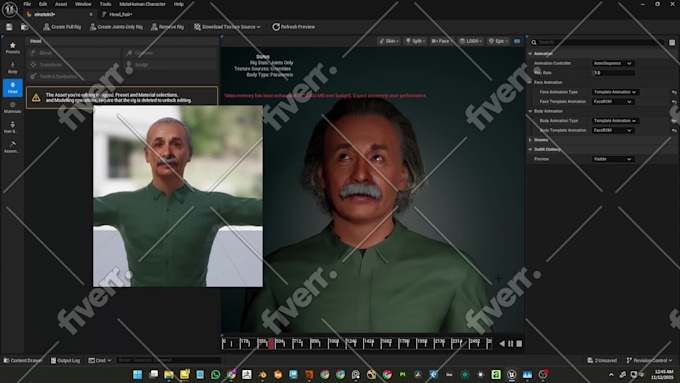The width and height of the screenshot is (680, 383).
Task: Select the Teeth & Eyelashes tool
Action: pyautogui.click(x=74, y=76)
